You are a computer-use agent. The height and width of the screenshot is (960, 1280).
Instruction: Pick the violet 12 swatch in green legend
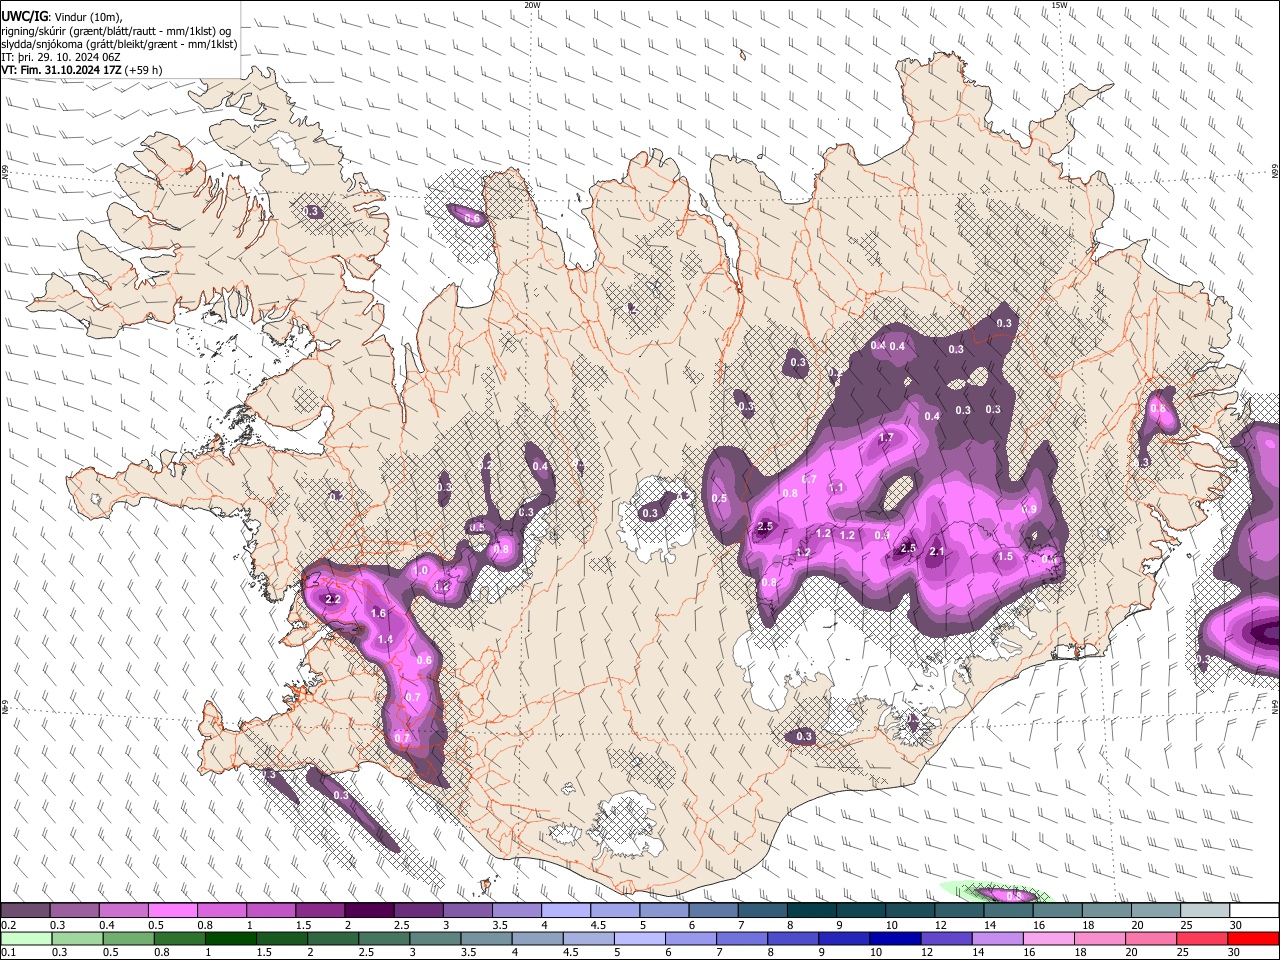[946, 938]
